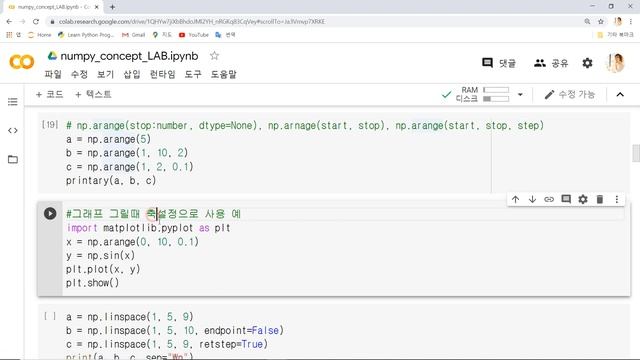Viewport: 640px width, 360px height.
Task: Expand RAM and disk resource dropdown
Action: (520, 95)
